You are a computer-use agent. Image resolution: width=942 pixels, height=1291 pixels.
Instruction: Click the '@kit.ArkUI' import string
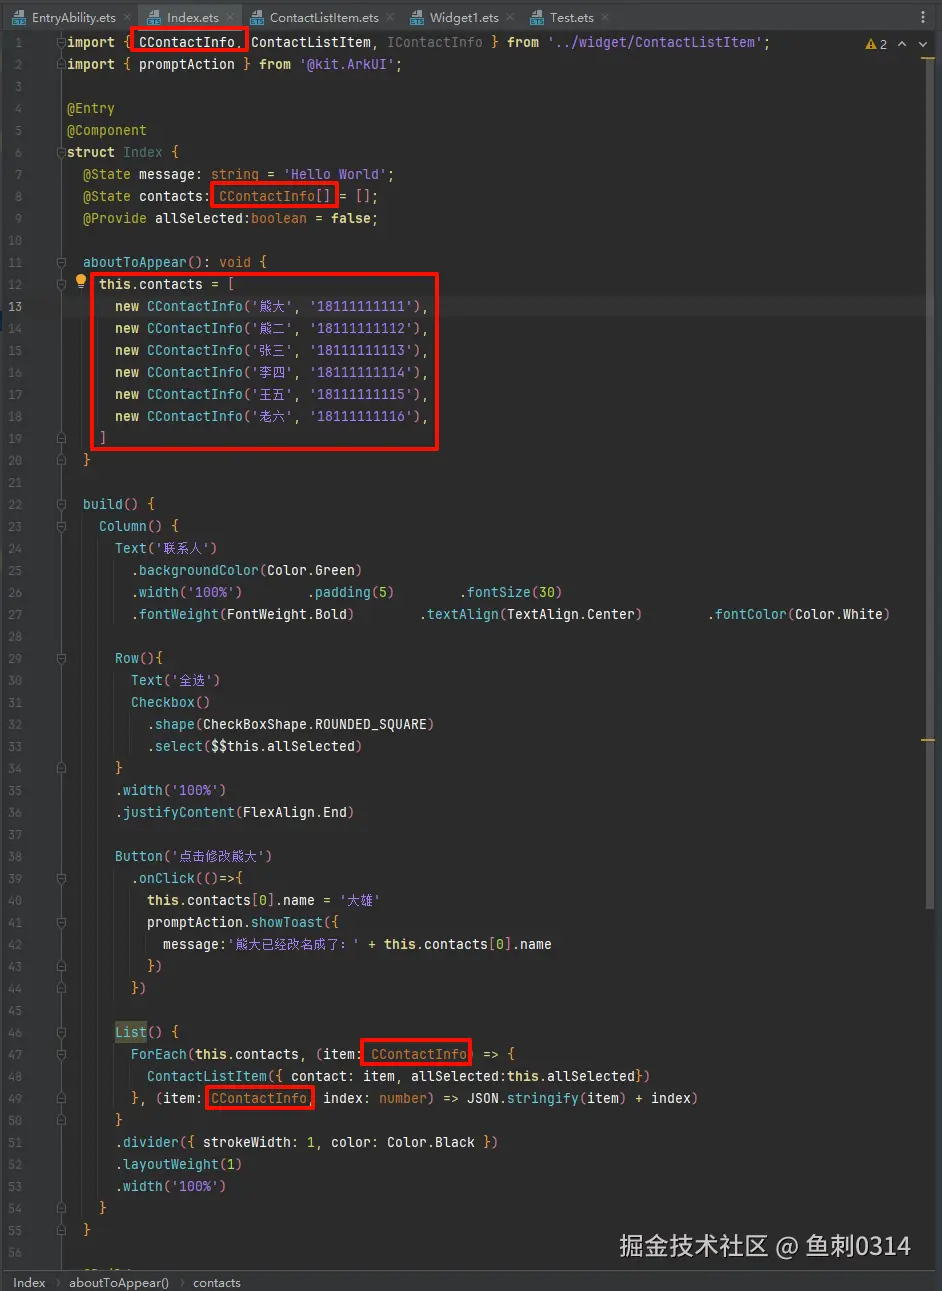(x=346, y=64)
